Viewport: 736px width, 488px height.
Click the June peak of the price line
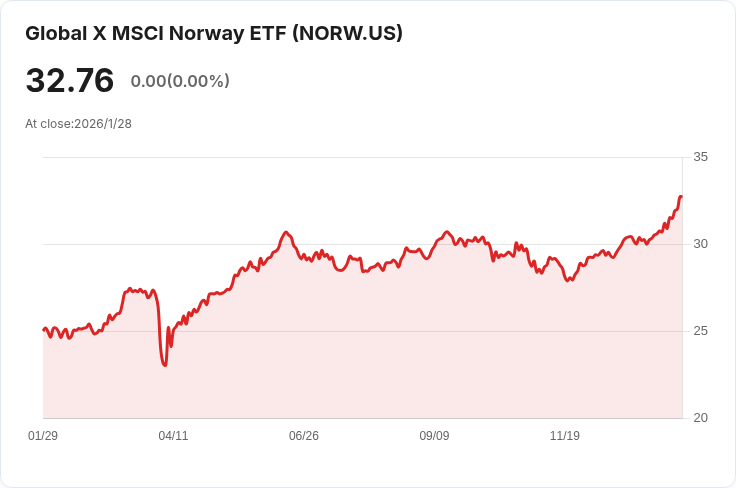tap(286, 232)
